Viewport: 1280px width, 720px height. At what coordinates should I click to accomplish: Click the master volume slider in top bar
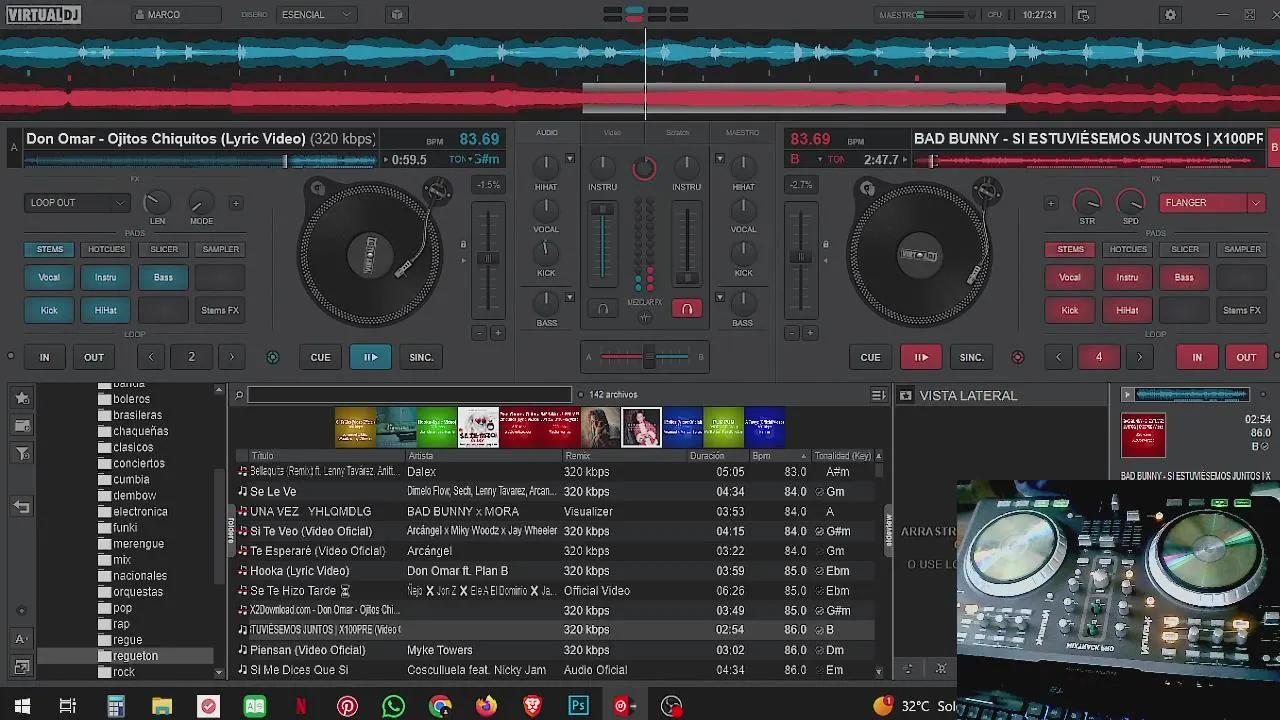(x=943, y=15)
